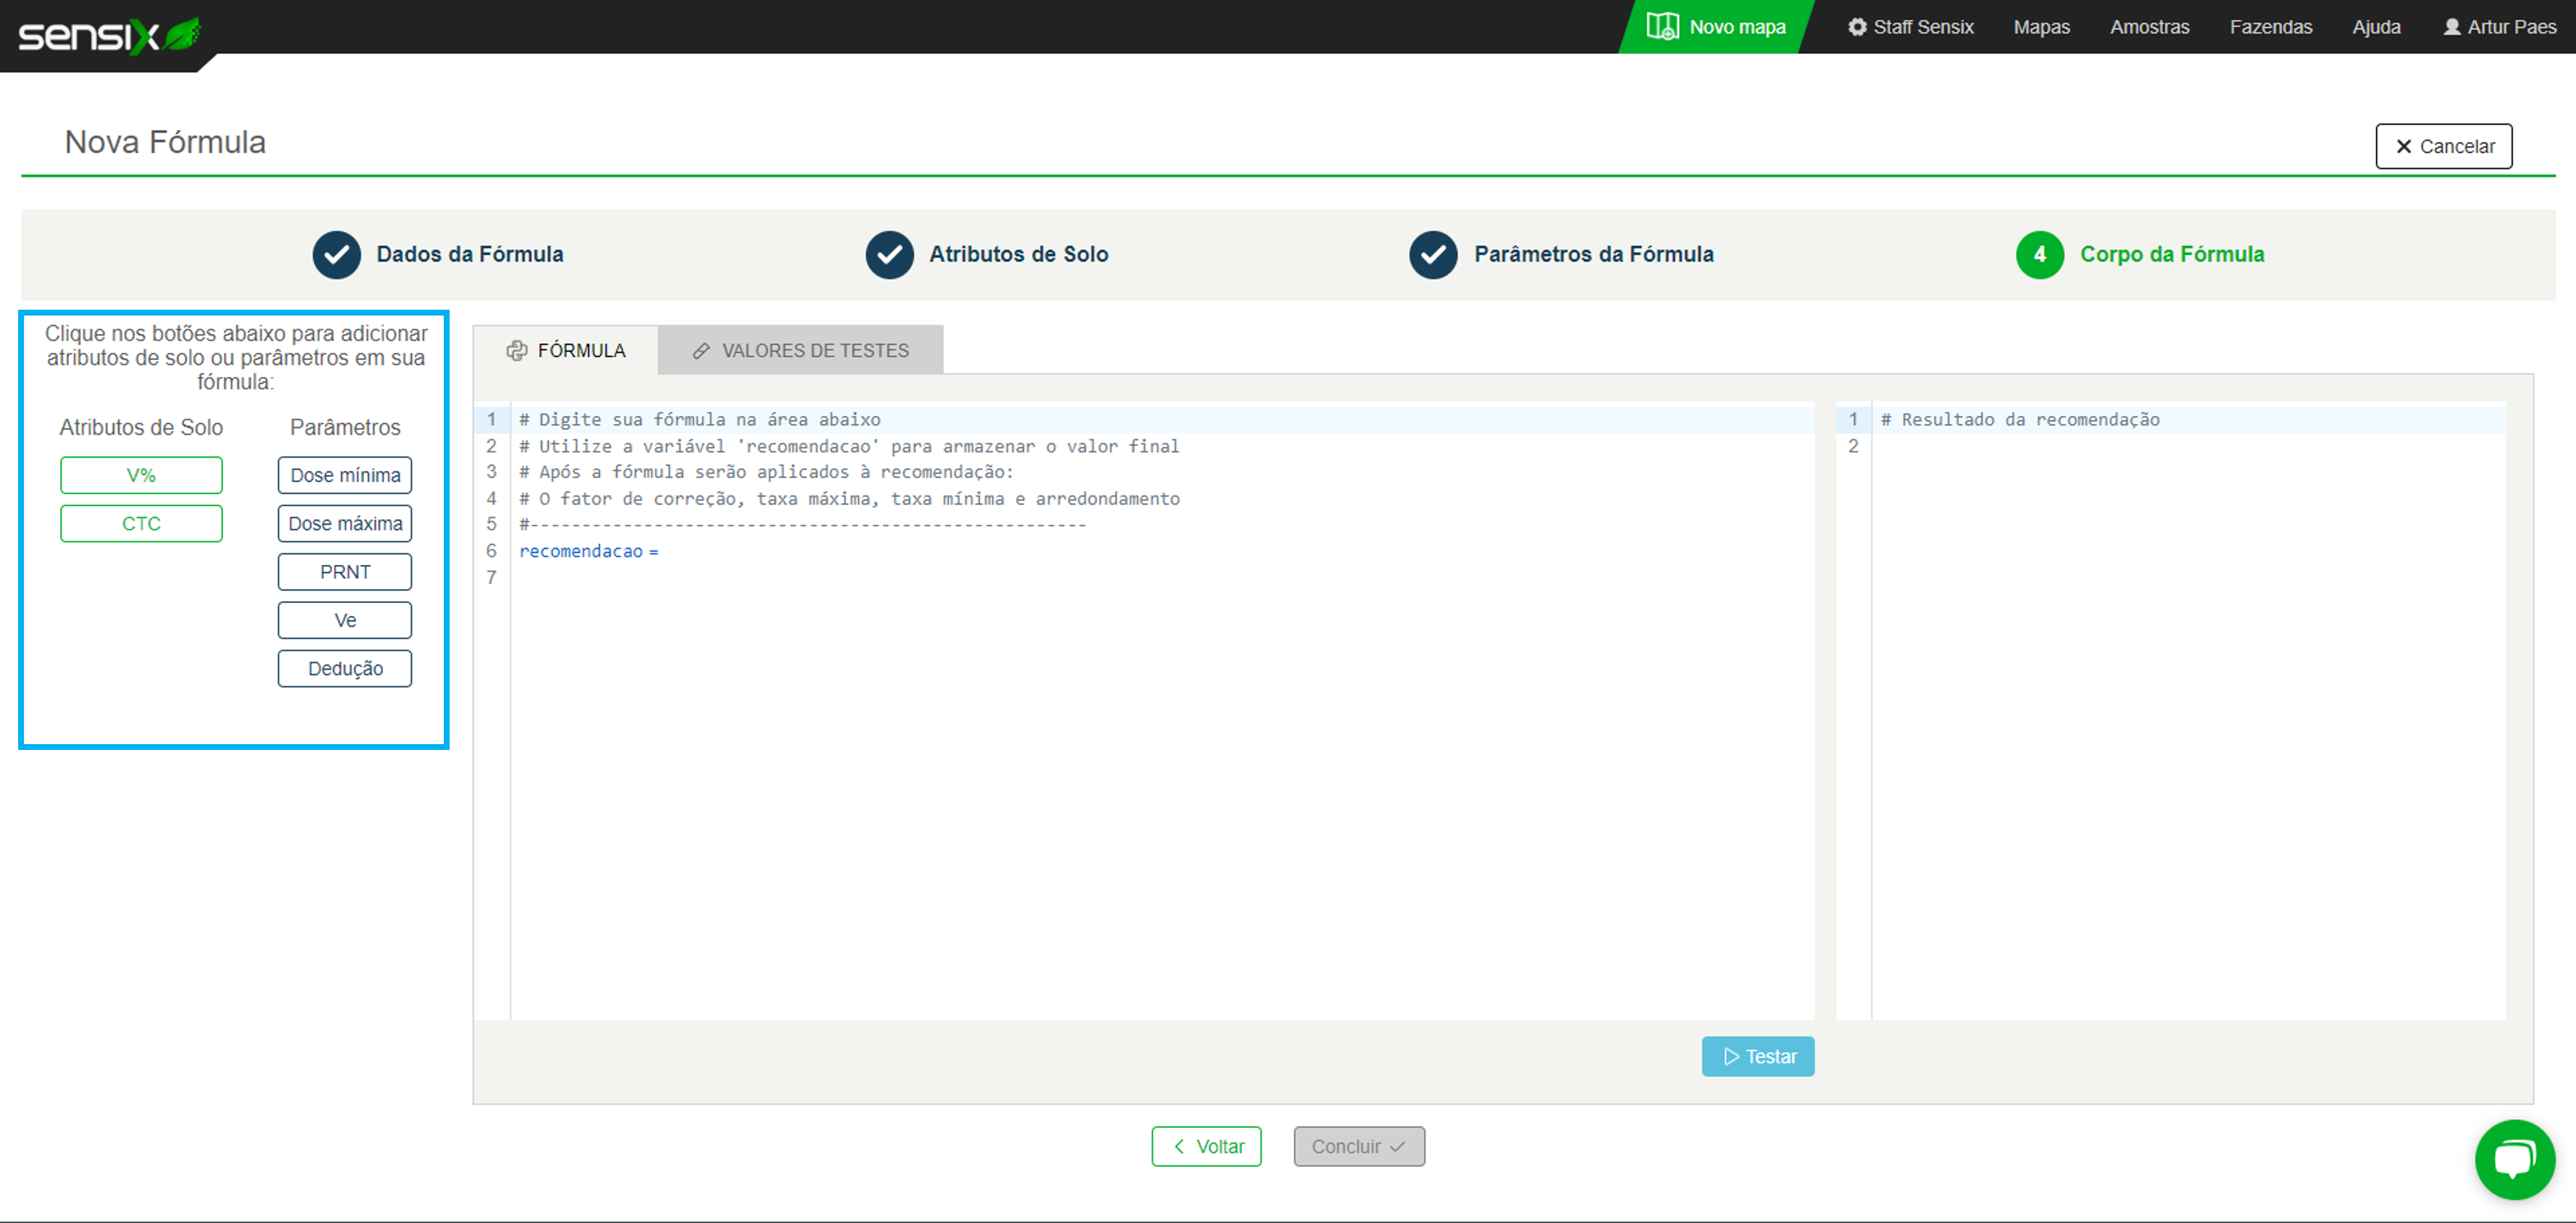2576x1223 pixels.
Task: Click the Dados da Fórmula checkmark step
Action: pyautogui.click(x=337, y=255)
